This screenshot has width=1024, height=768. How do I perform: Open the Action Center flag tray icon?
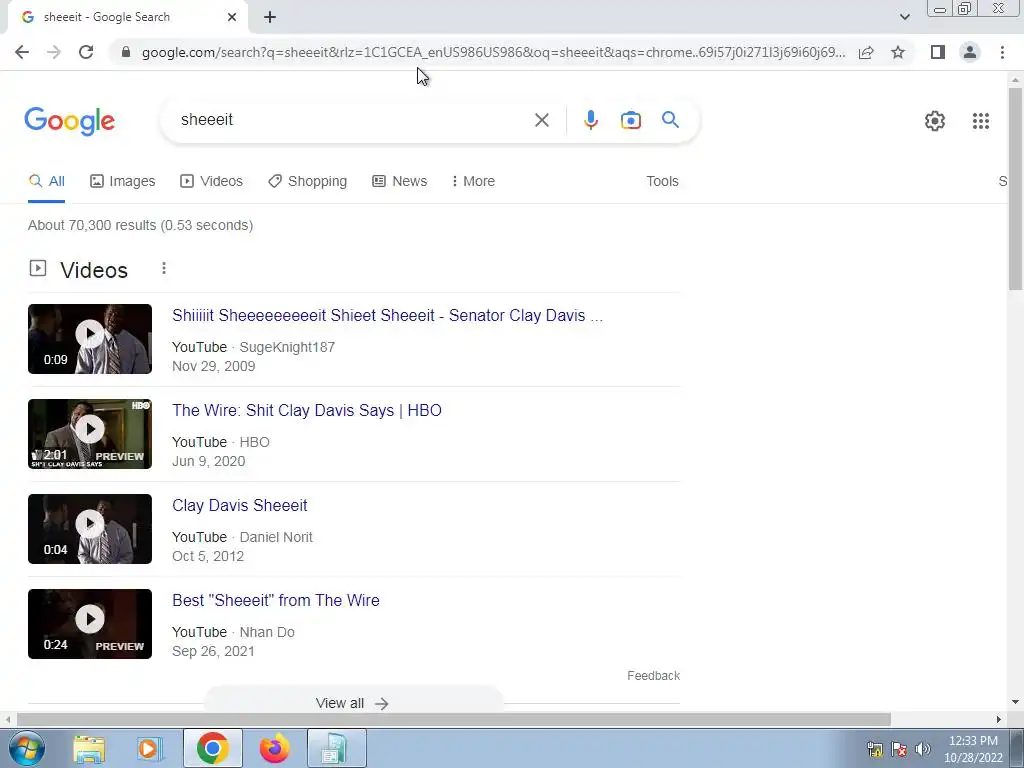point(899,749)
